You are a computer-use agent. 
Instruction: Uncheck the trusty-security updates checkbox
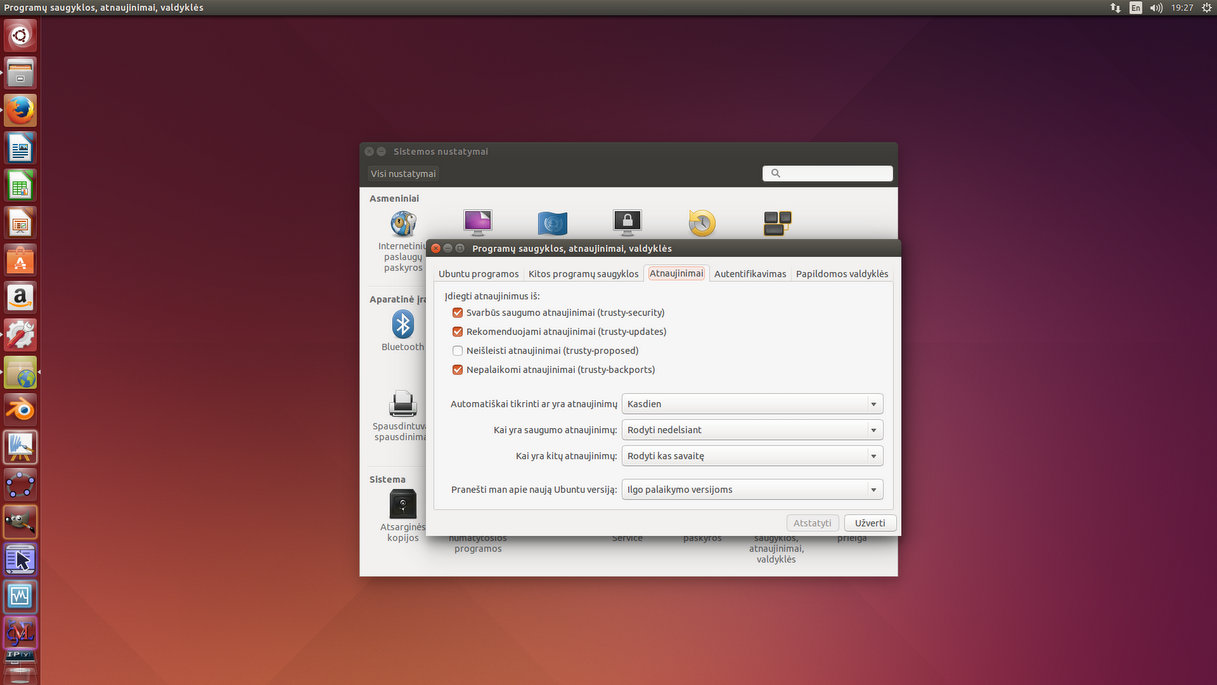458,313
